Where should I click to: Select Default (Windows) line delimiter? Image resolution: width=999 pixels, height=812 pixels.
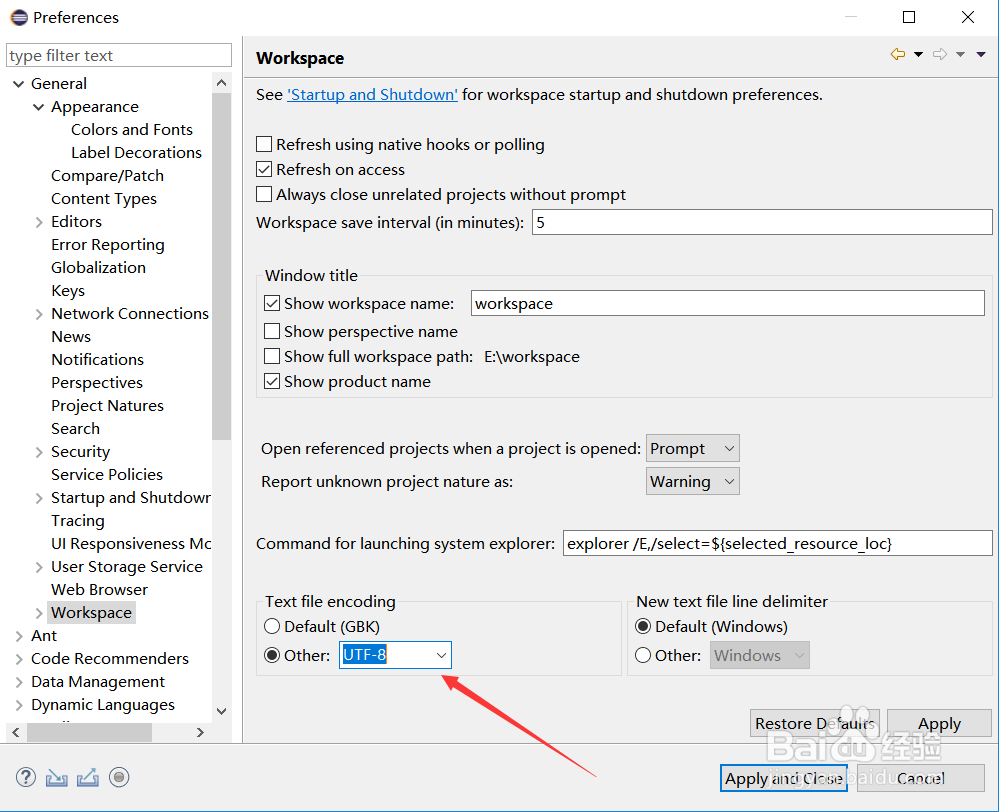click(x=643, y=626)
